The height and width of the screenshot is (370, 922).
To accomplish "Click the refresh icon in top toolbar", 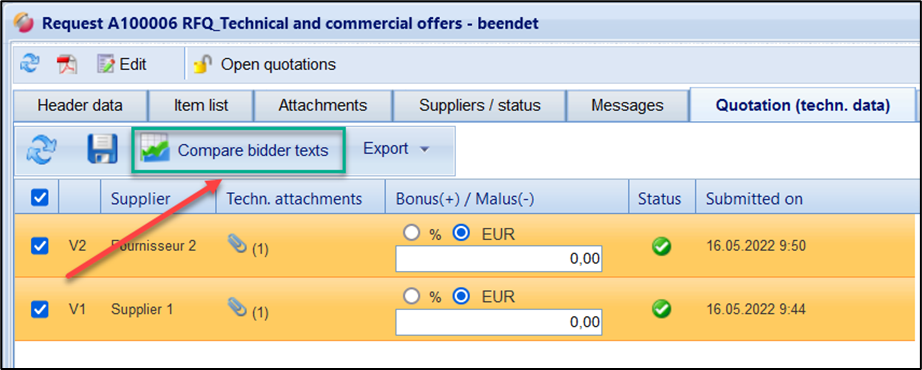I will (x=28, y=64).
